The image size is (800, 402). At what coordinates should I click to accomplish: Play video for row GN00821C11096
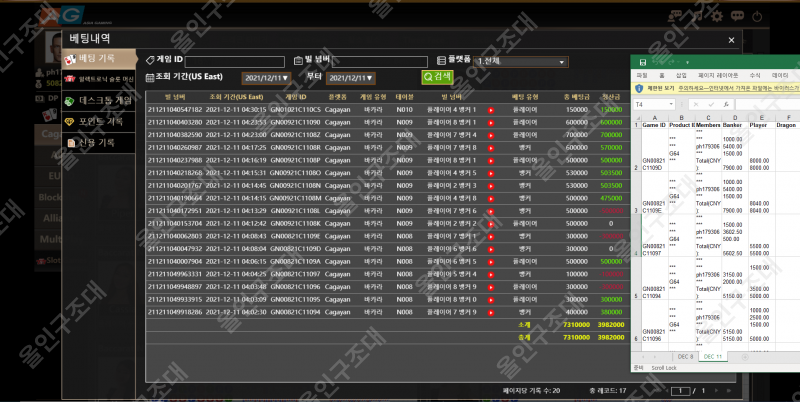tap(491, 287)
